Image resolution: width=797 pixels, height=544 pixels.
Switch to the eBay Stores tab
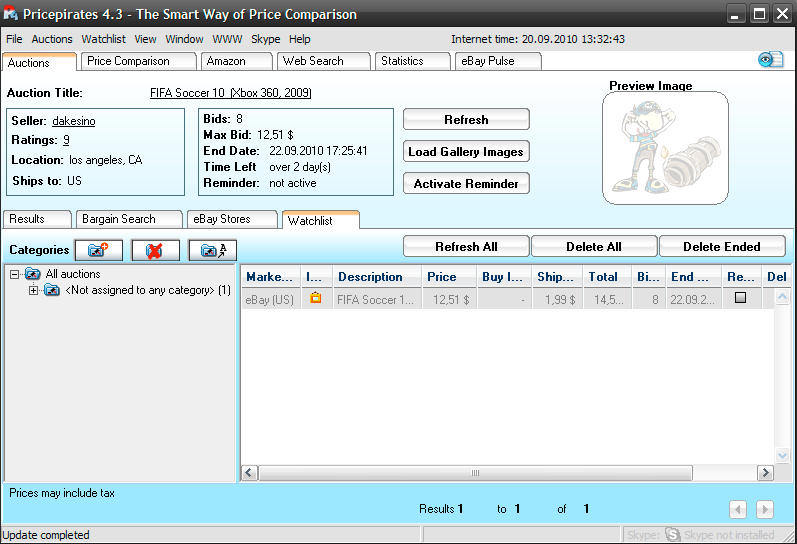coord(232,219)
